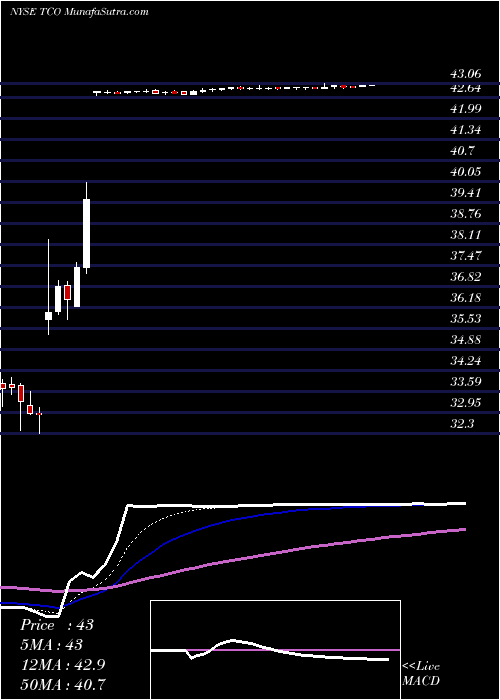This screenshot has width=500, height=700.
Task: Select the 32.95 price axis label
Action: click(x=466, y=403)
